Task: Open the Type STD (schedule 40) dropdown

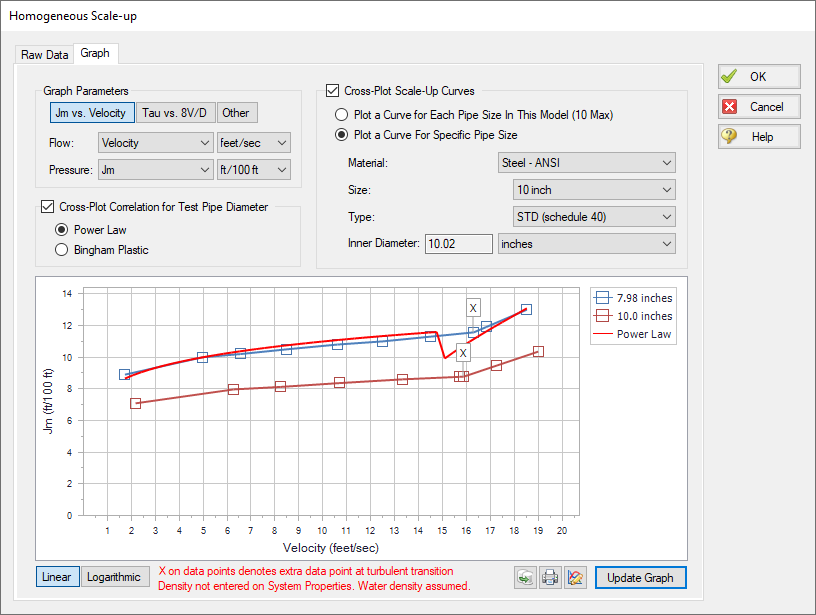Action: click(x=594, y=217)
